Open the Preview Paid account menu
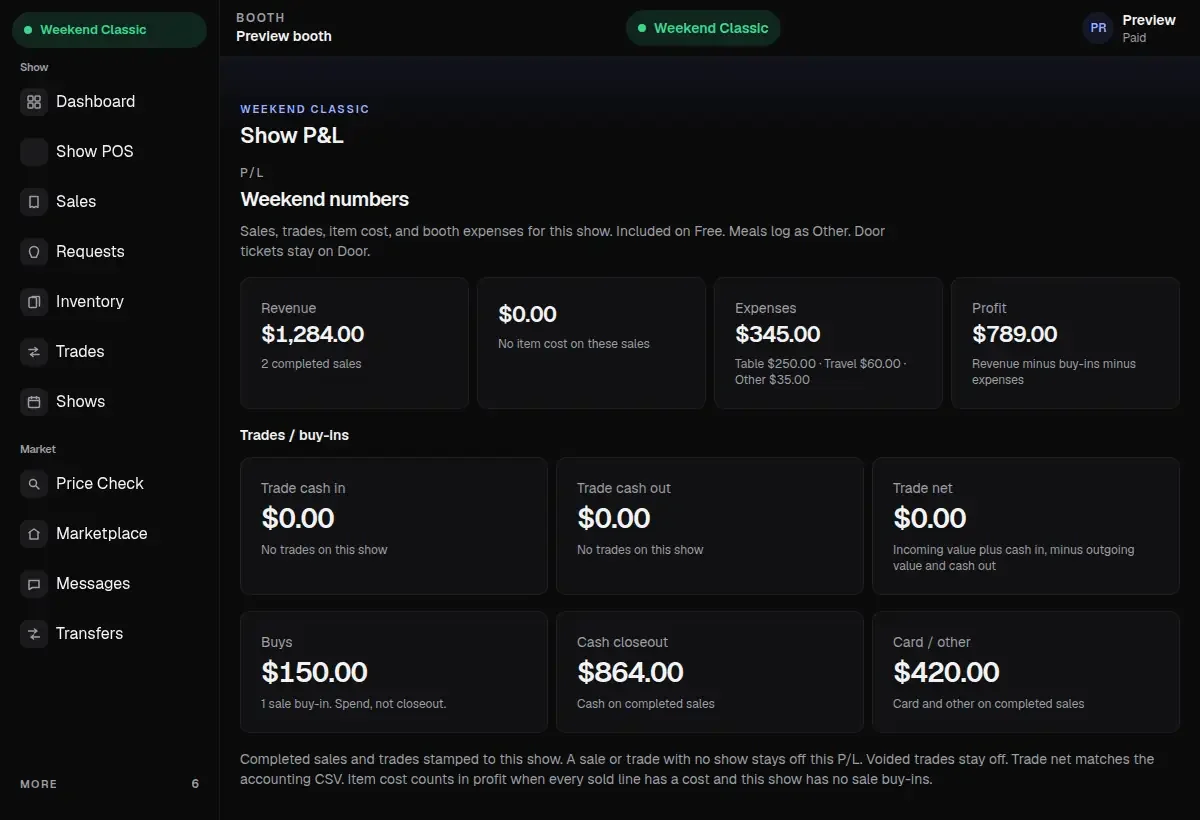The image size is (1200, 820). point(1131,28)
